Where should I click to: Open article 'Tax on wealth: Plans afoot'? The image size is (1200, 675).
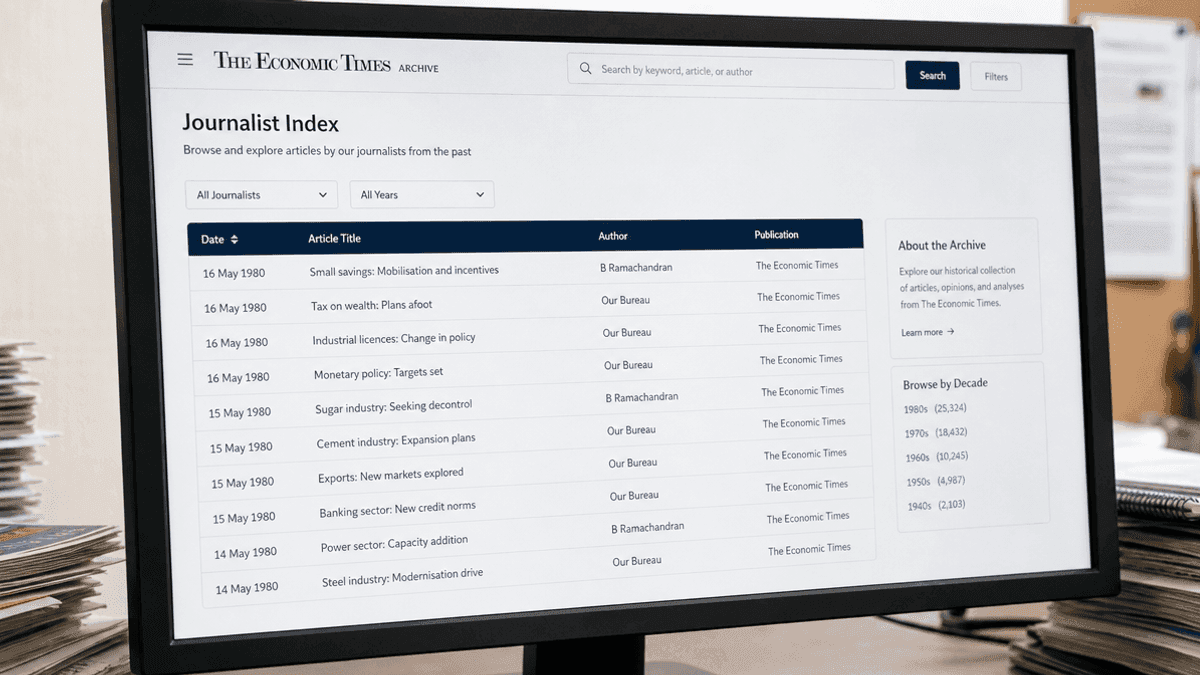(371, 305)
